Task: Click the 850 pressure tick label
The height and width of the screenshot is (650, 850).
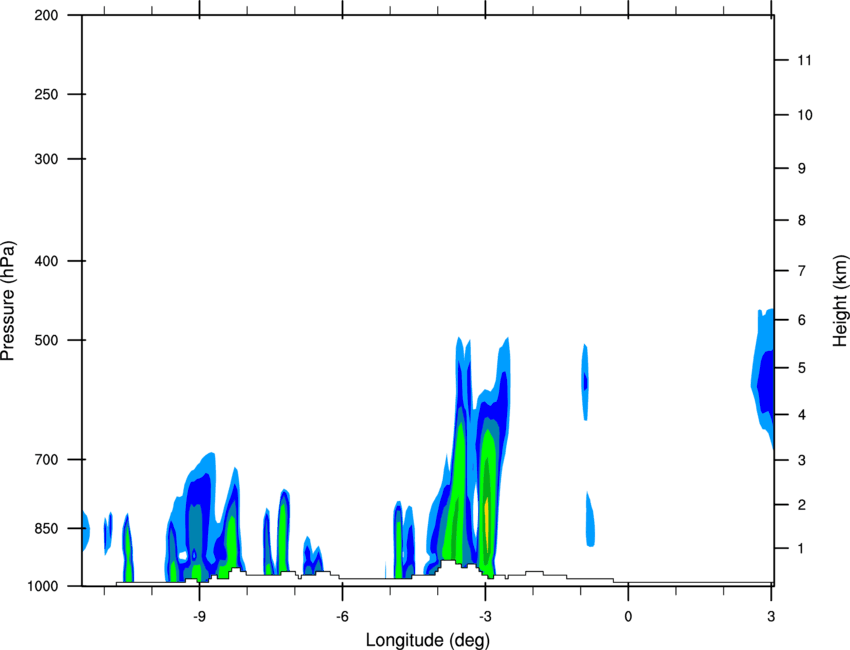Action: coord(46,528)
